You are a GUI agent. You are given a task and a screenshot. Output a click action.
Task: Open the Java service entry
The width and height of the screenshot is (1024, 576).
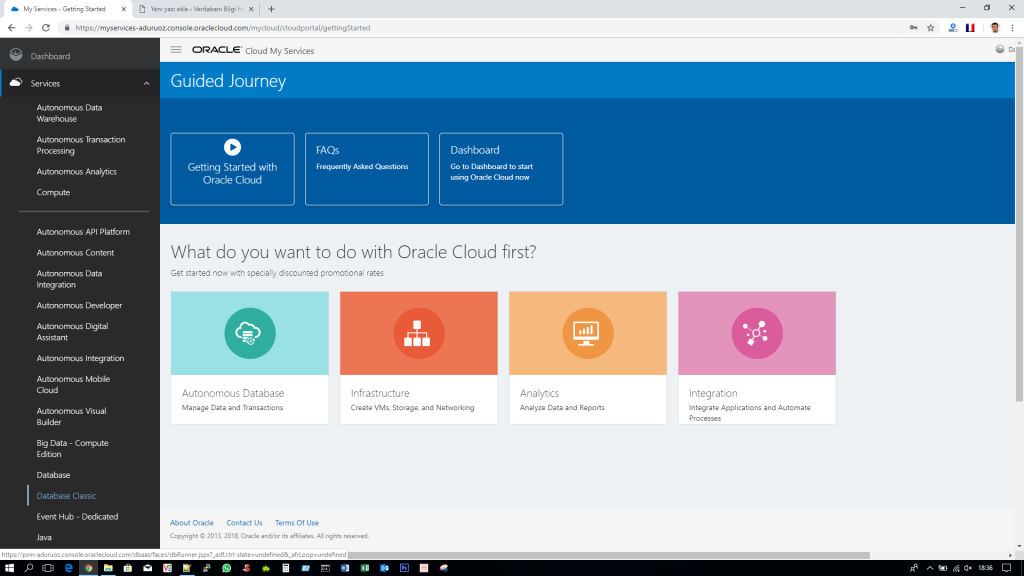(44, 538)
